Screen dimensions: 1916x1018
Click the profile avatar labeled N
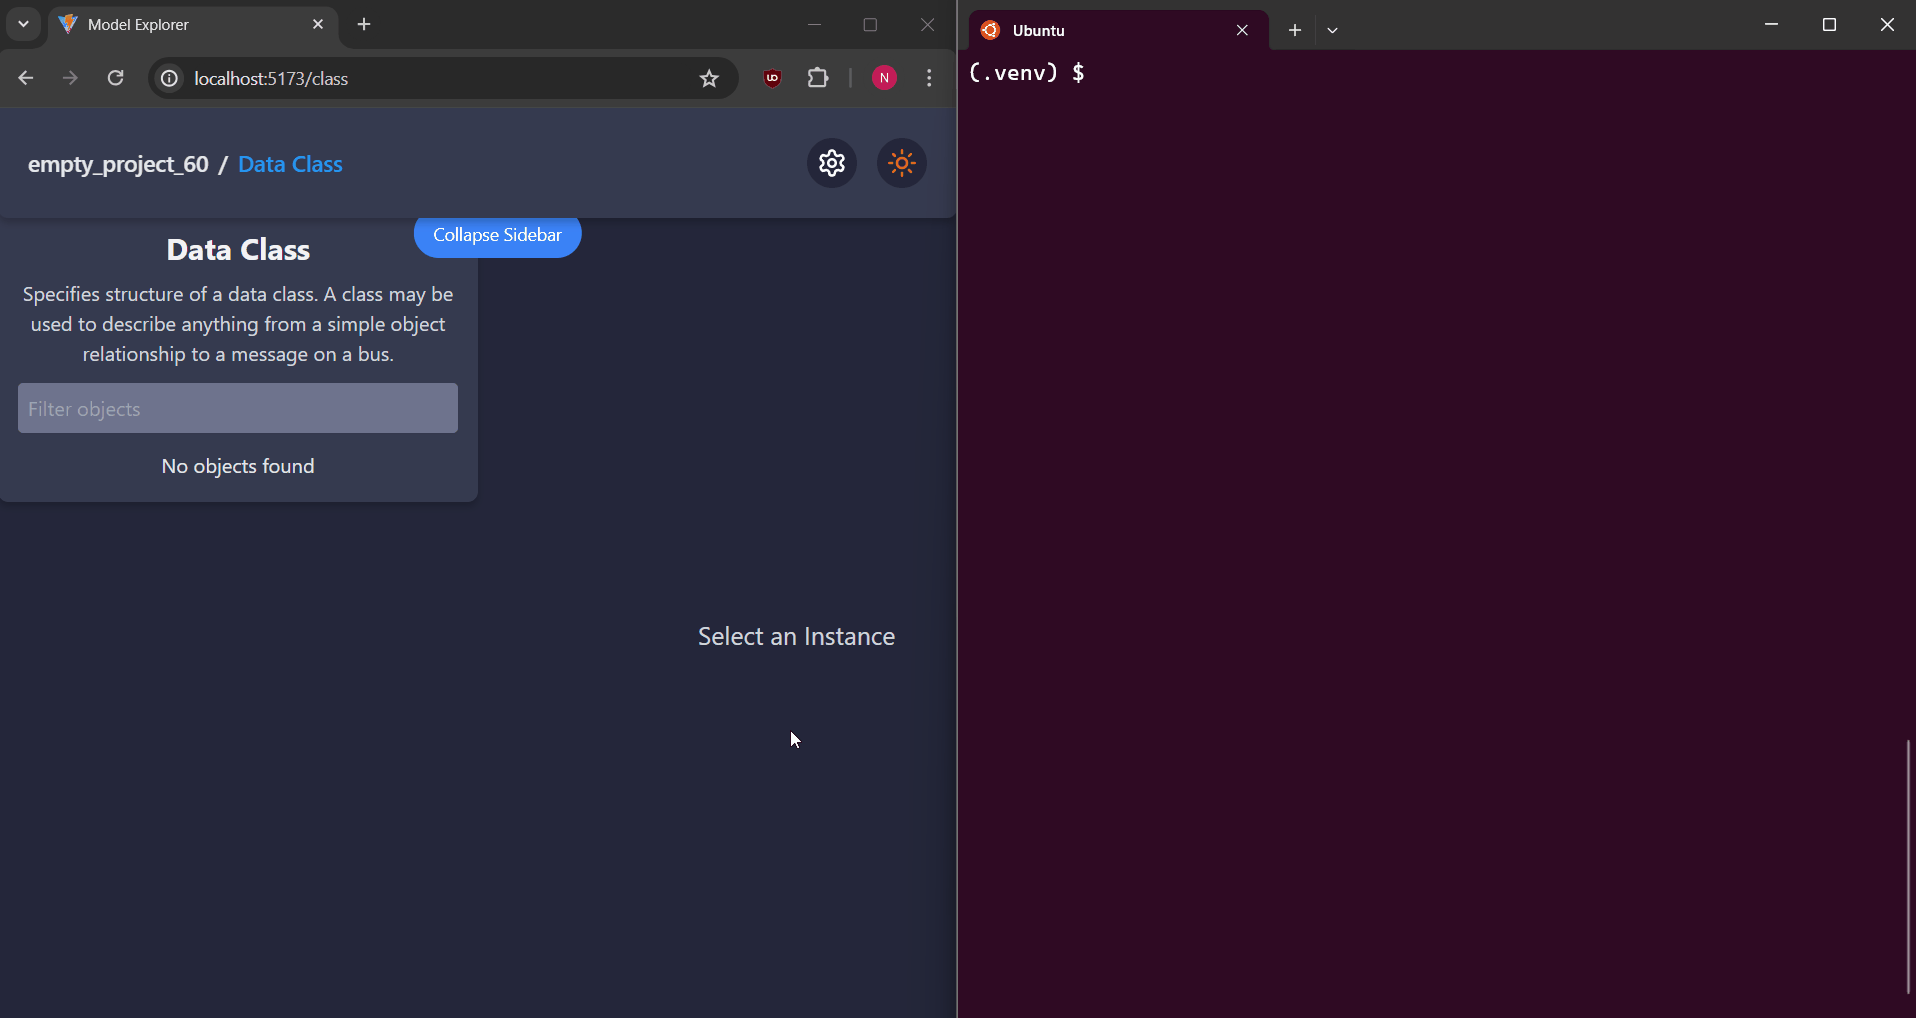(883, 78)
